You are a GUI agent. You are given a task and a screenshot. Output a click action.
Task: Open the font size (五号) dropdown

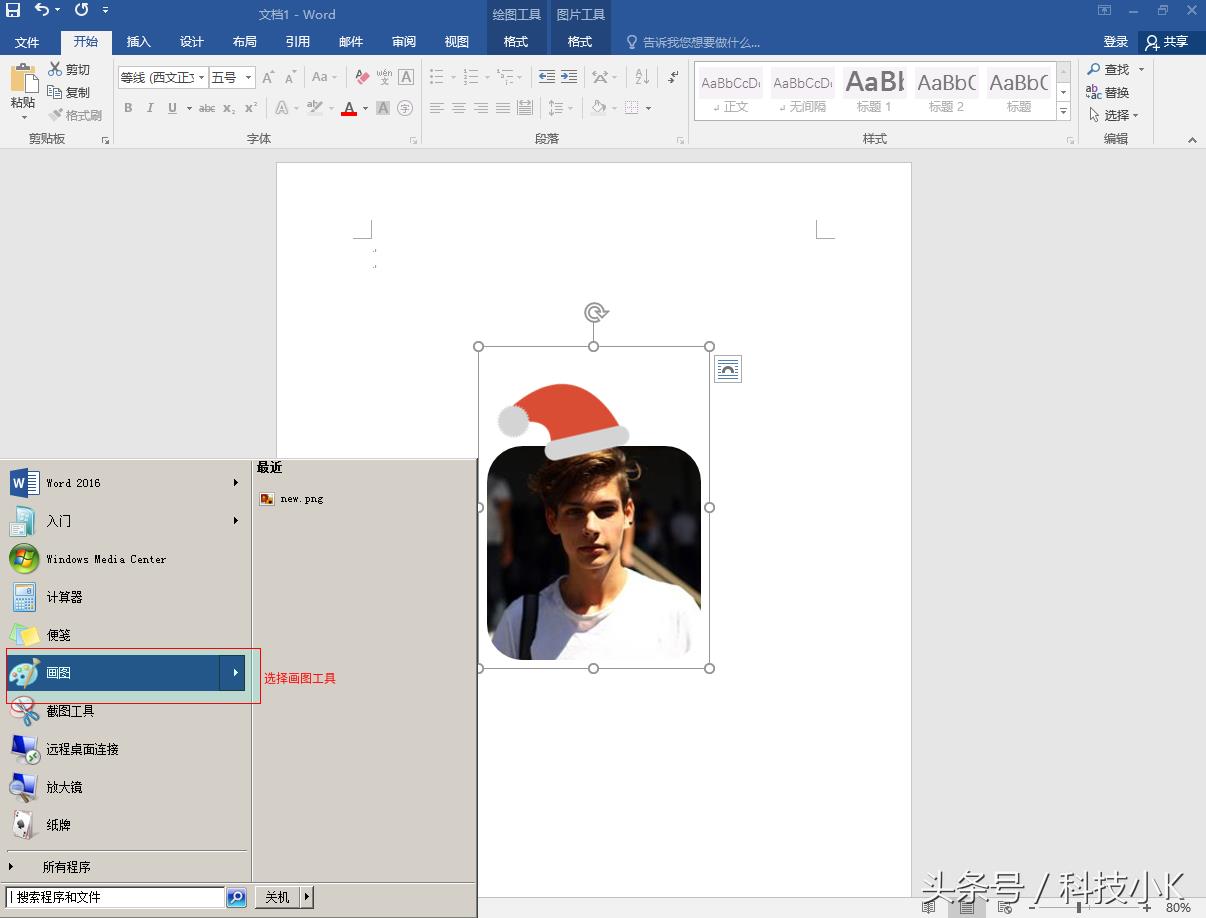[249, 77]
